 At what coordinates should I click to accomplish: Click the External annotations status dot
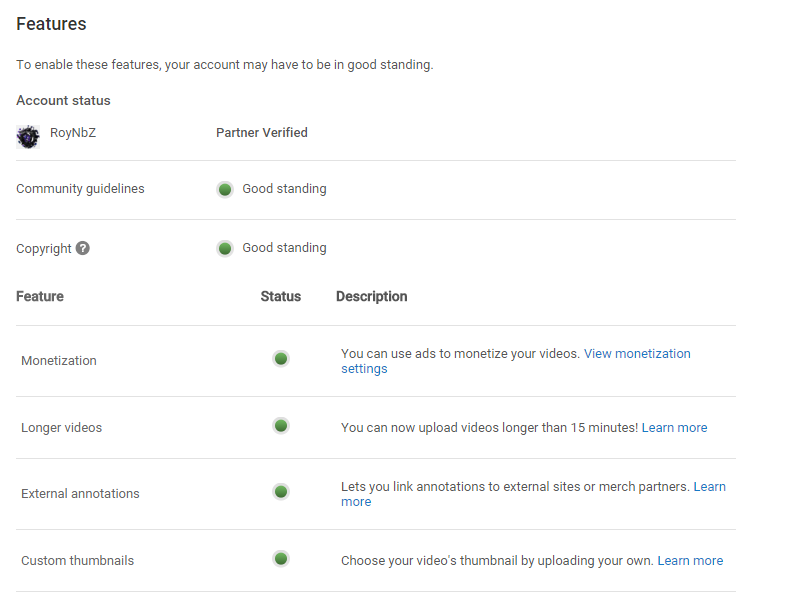point(281,492)
